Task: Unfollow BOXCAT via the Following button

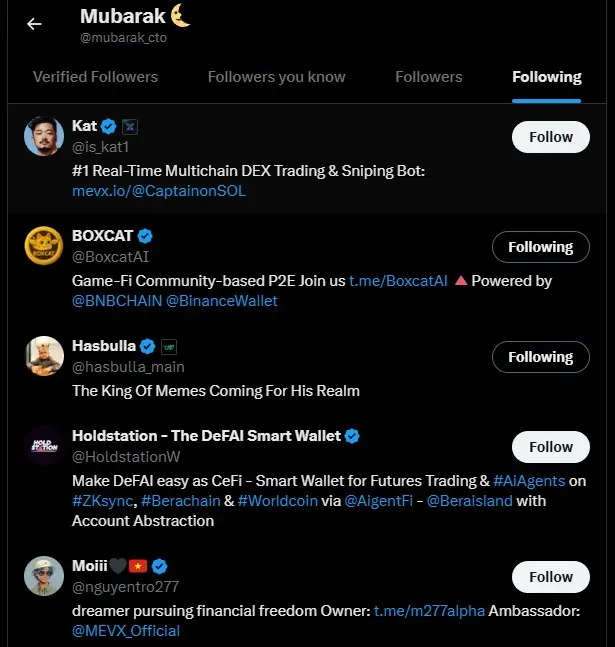Action: pyautogui.click(x=540, y=247)
